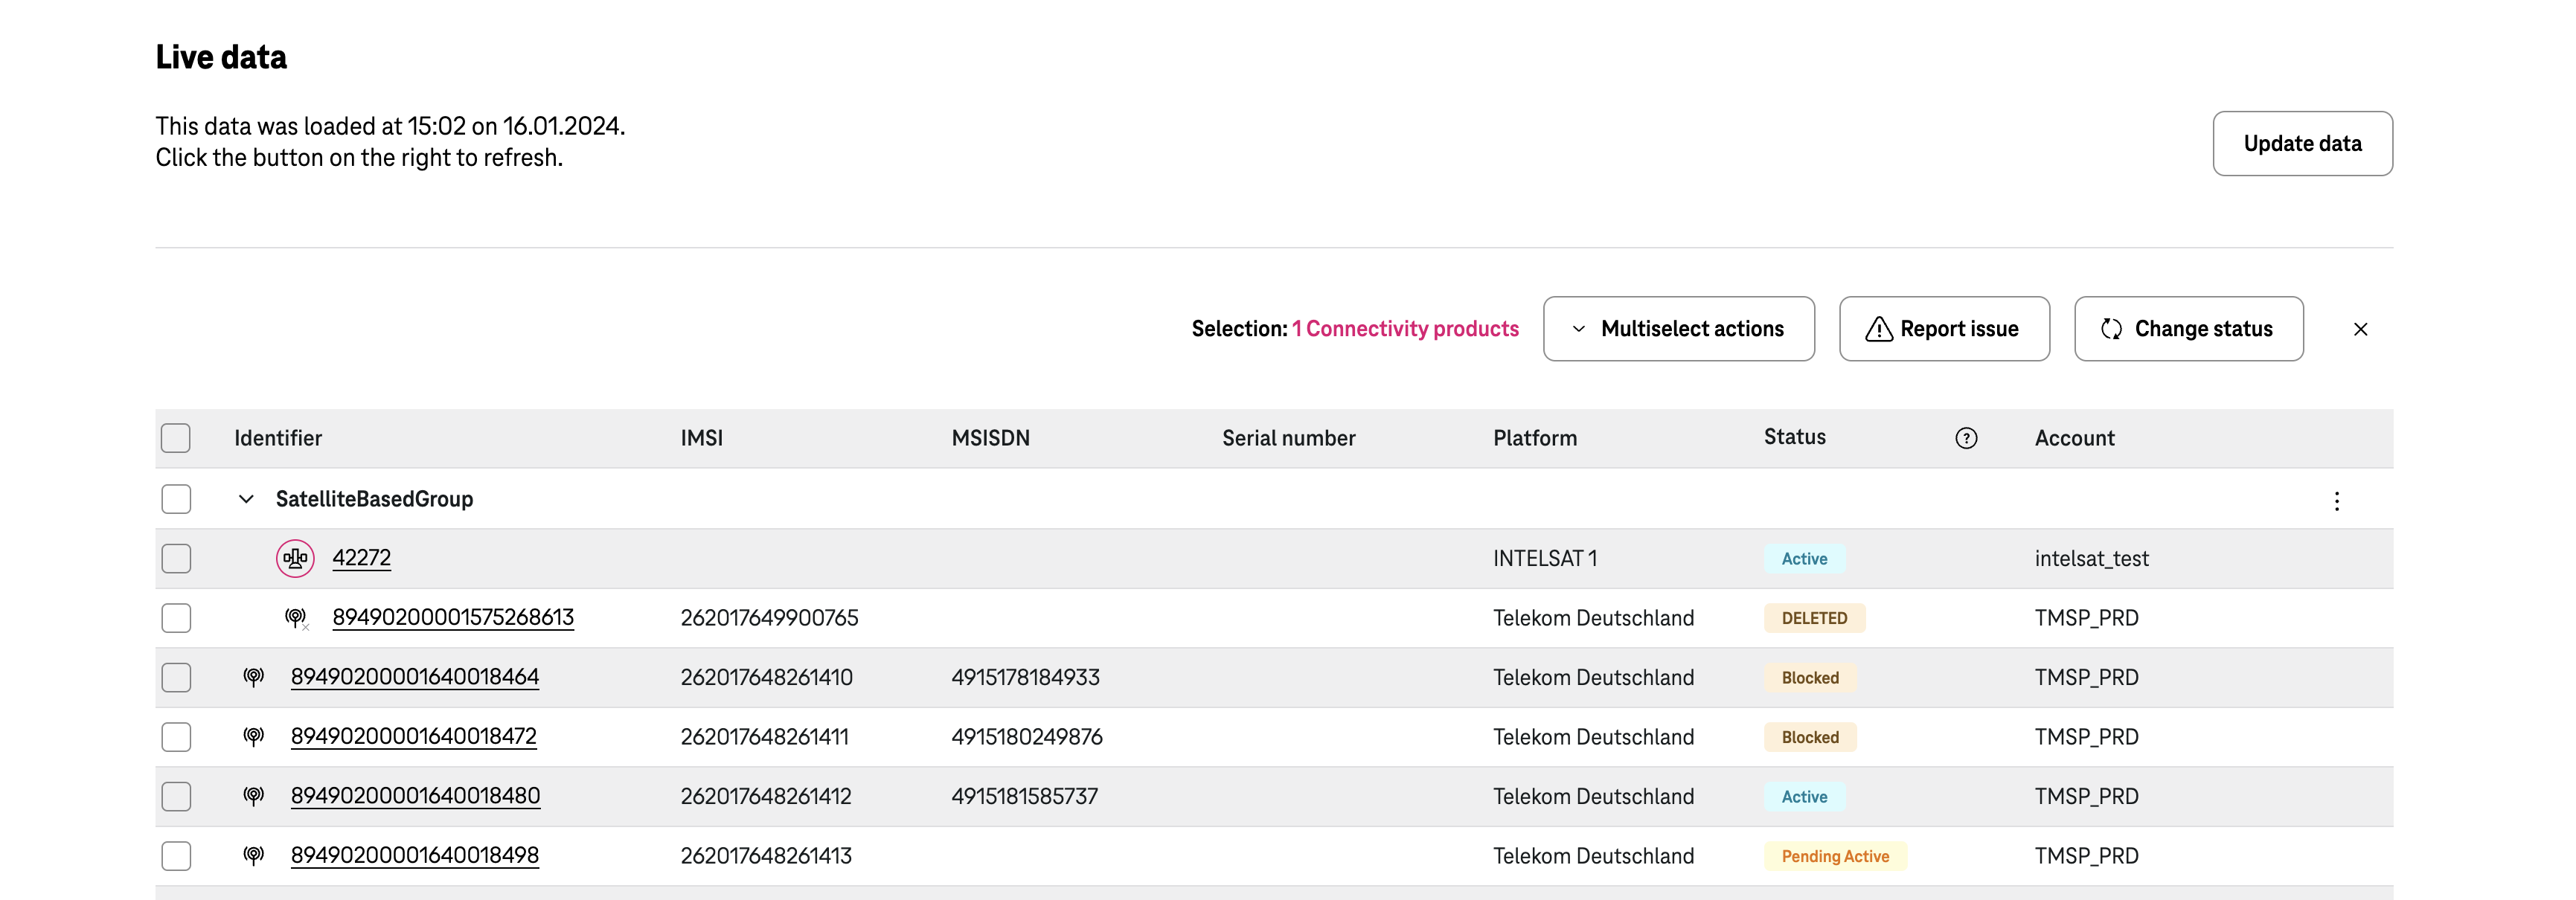Open the three-dot menu for SatelliteBasedGroup

coord(2336,501)
